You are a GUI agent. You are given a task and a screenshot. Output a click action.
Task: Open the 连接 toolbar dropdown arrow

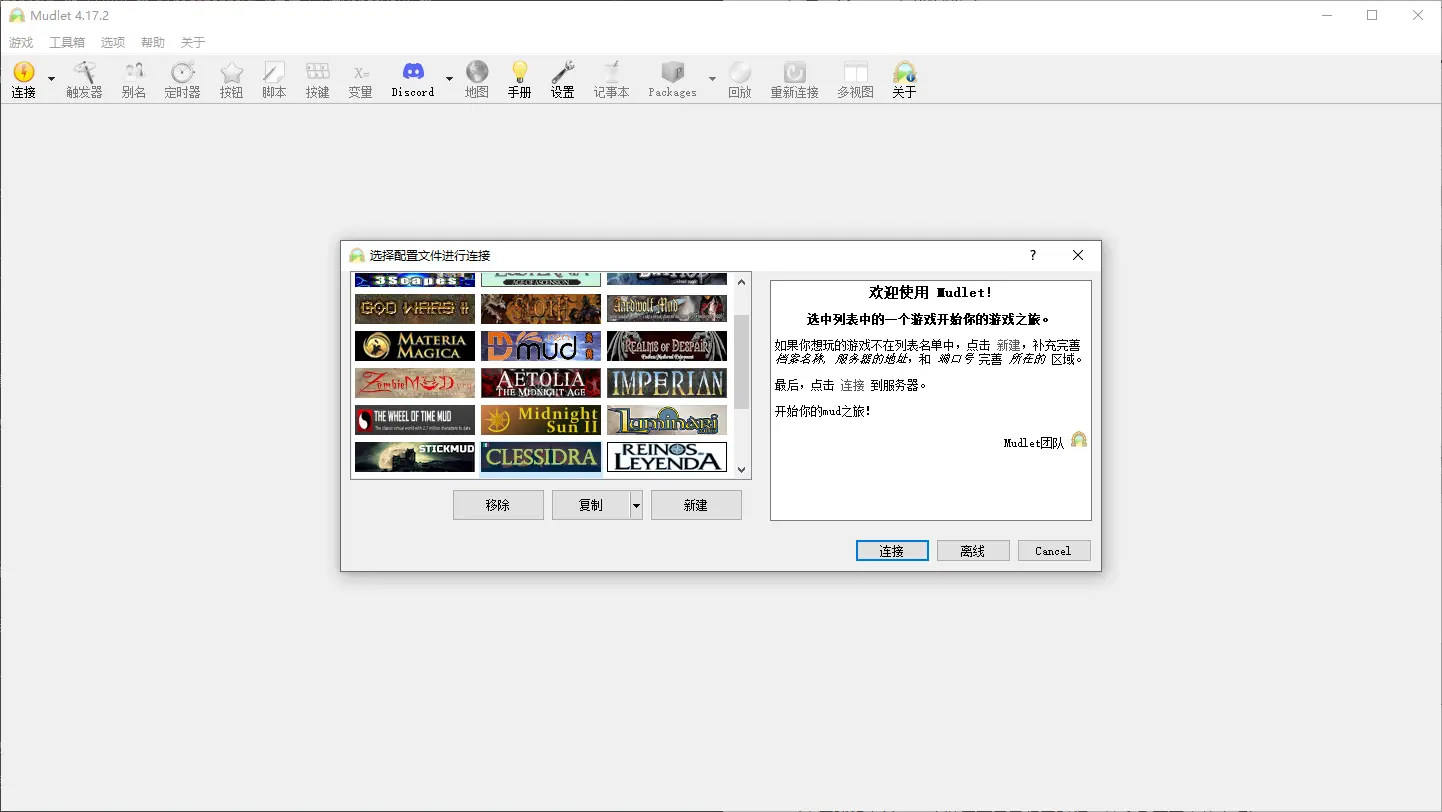pos(51,79)
